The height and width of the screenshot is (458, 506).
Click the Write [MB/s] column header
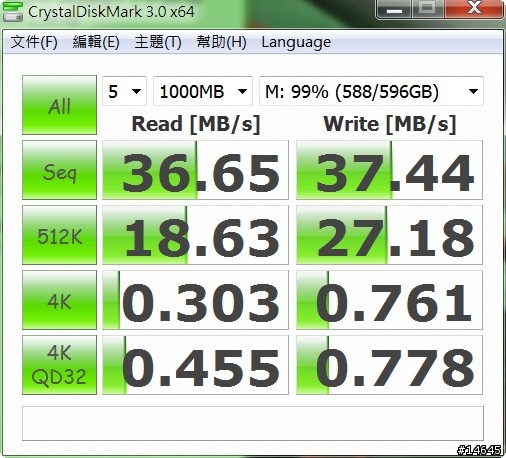(390, 124)
